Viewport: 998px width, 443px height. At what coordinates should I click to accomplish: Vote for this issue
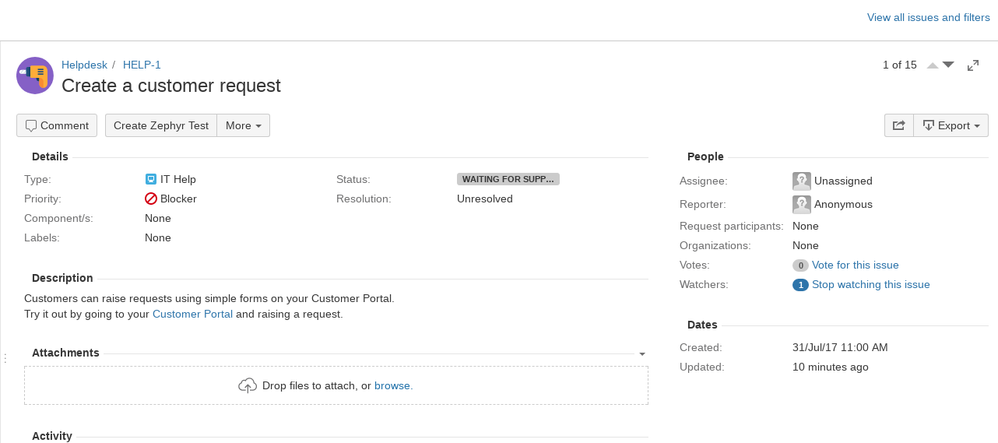tap(855, 265)
